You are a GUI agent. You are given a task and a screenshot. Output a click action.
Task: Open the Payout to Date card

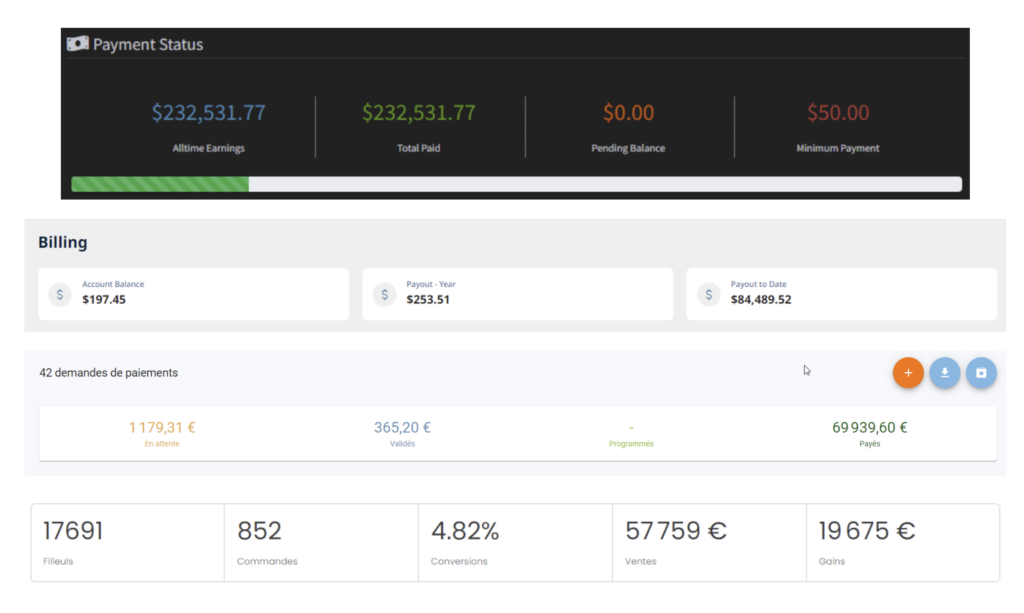[842, 294]
